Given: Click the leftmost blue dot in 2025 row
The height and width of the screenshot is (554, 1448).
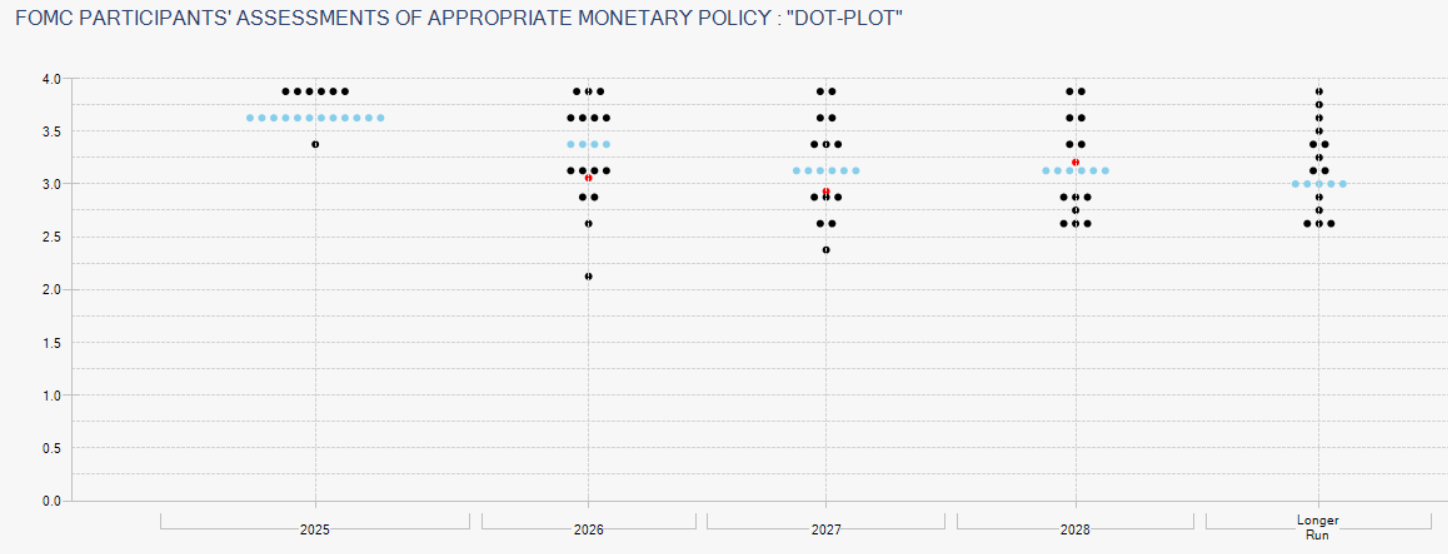Looking at the screenshot, I should point(250,118).
